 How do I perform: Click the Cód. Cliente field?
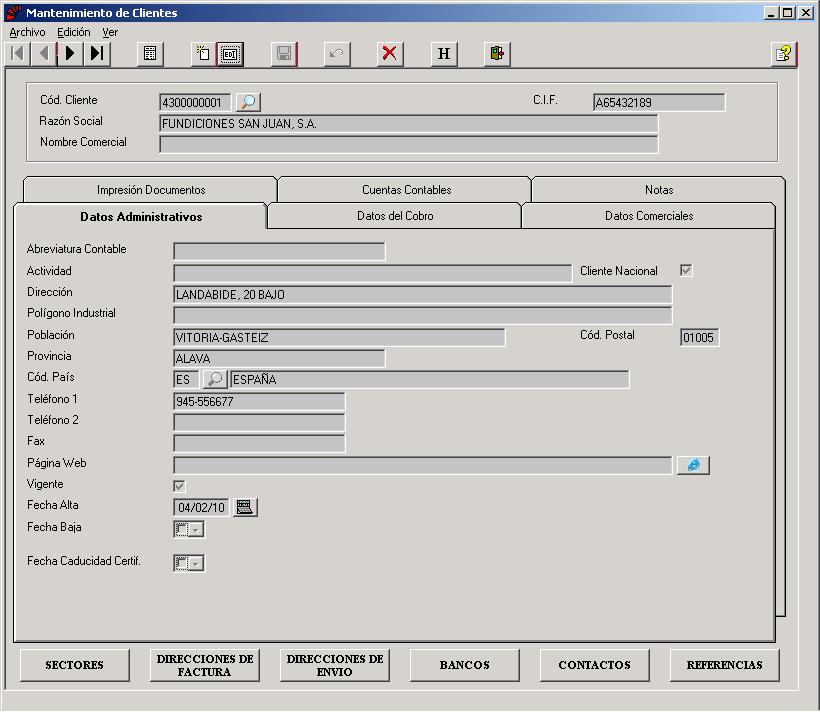point(195,103)
